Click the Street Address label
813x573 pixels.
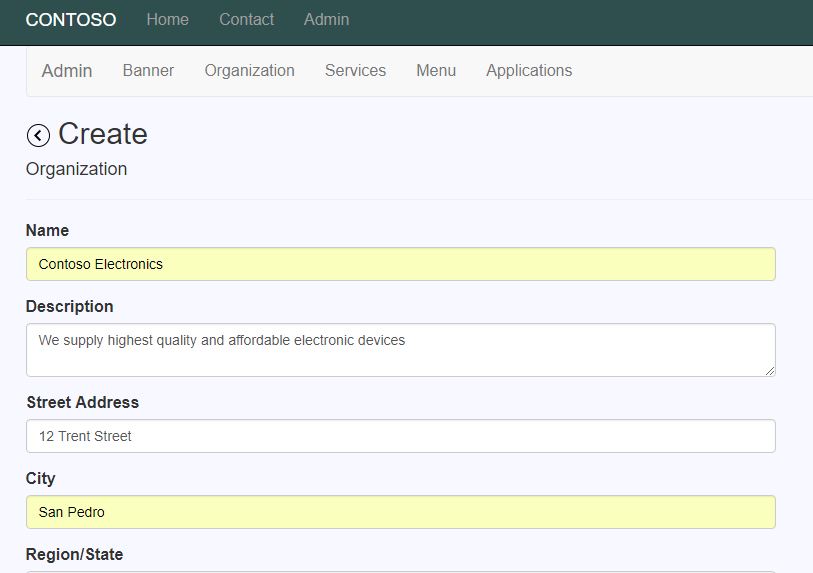82,402
